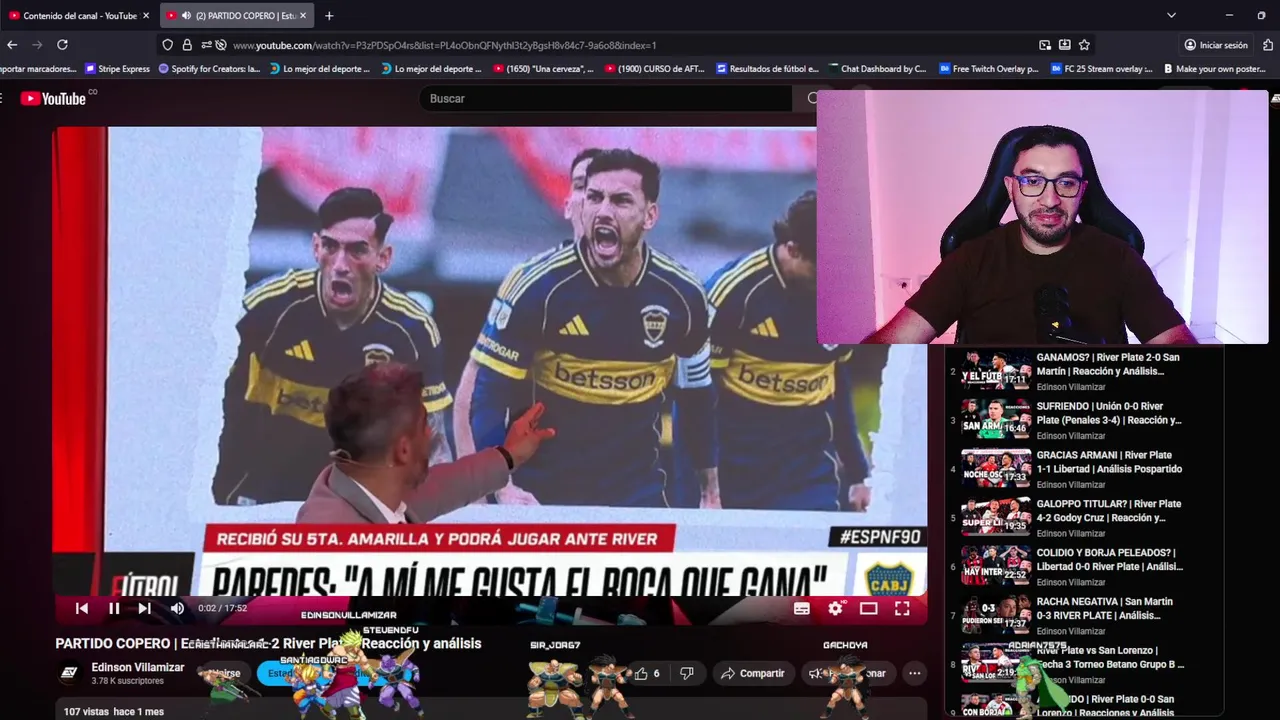Open Stripe Express bookmark
Viewport: 1280px width, 720px height.
tap(118, 69)
